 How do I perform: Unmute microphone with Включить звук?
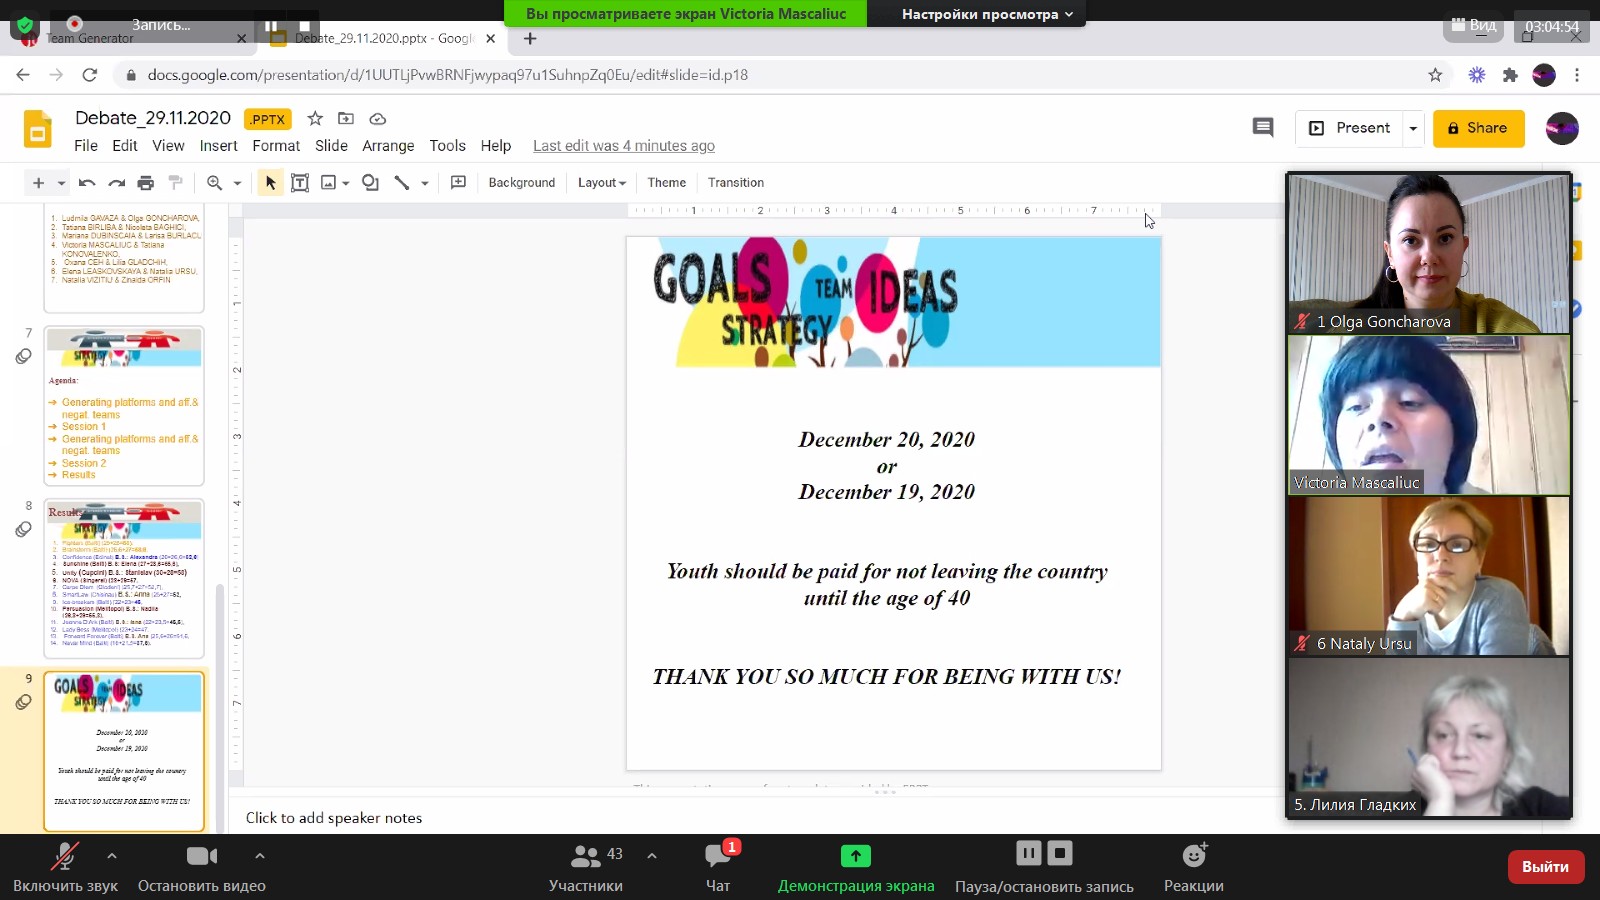point(65,866)
